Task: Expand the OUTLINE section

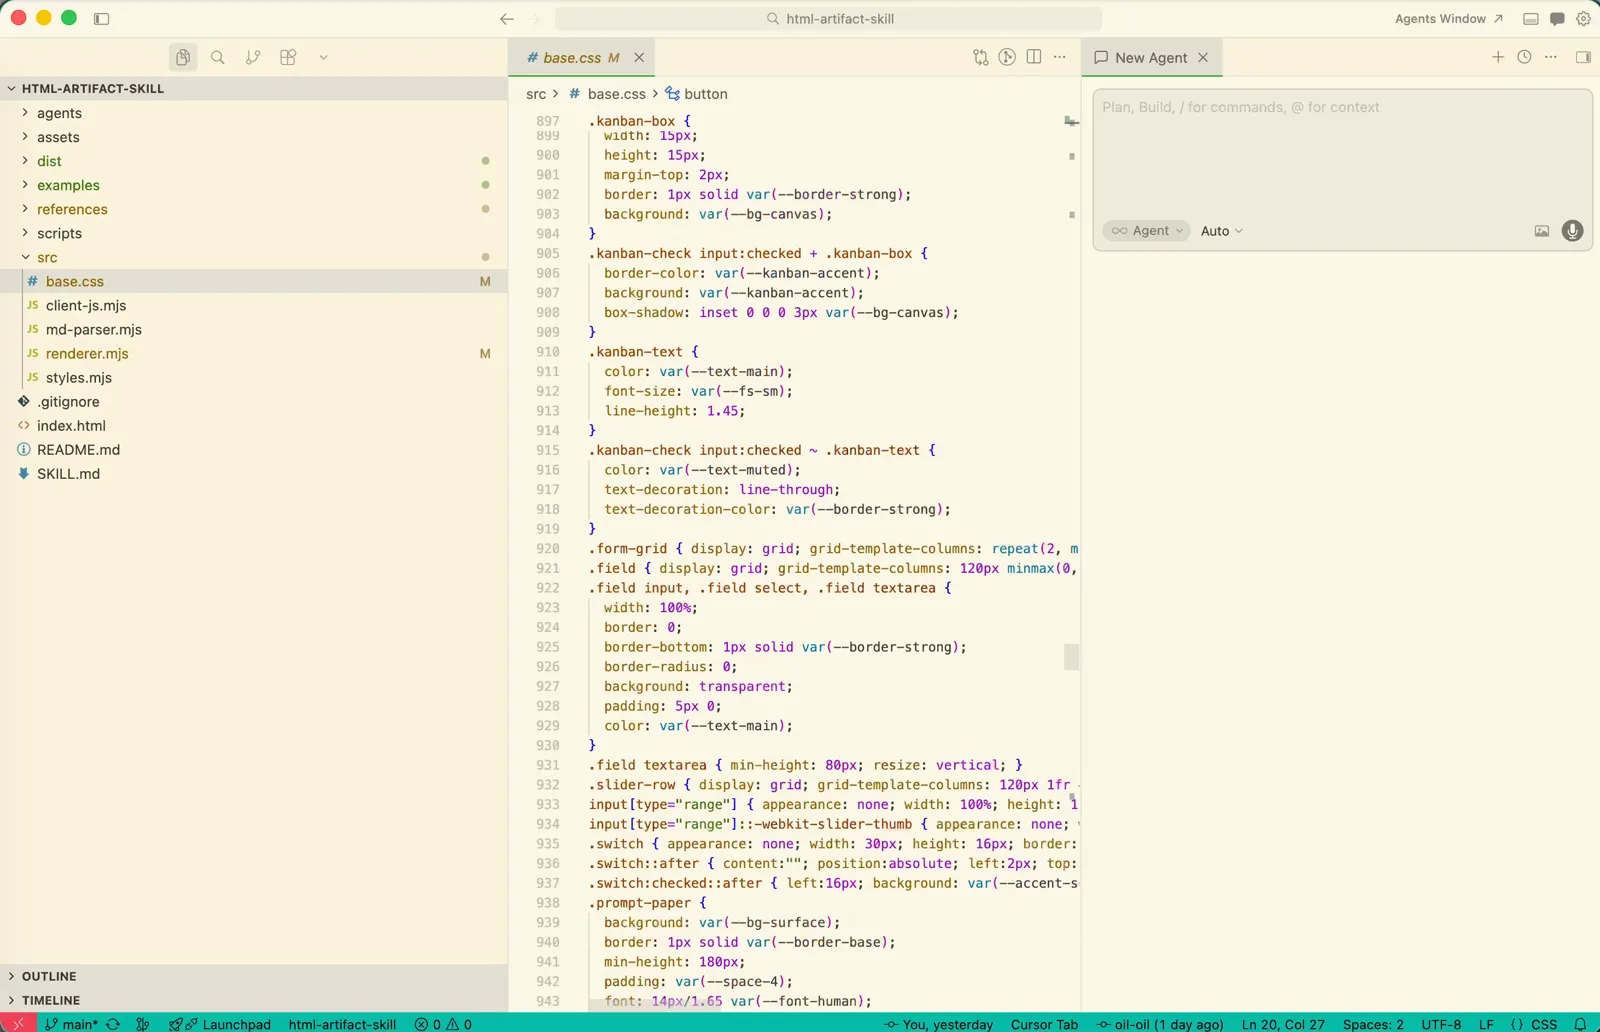Action: [x=254, y=976]
